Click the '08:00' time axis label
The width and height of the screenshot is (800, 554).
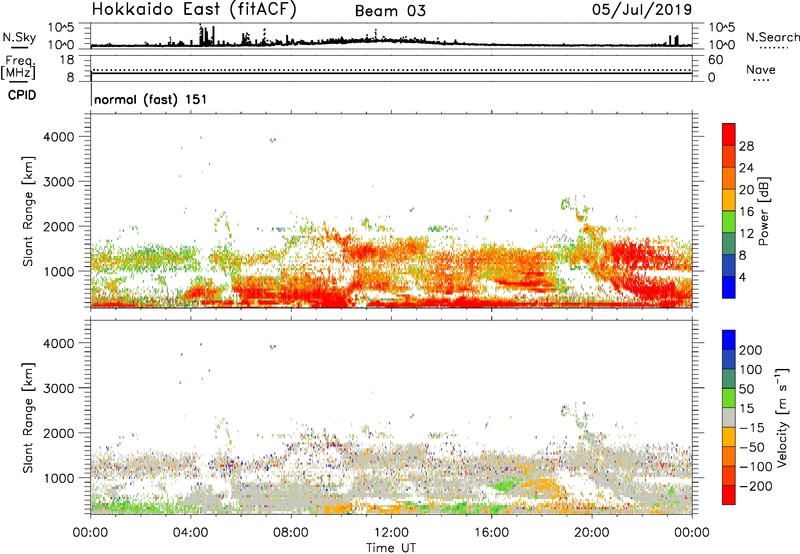[291, 533]
